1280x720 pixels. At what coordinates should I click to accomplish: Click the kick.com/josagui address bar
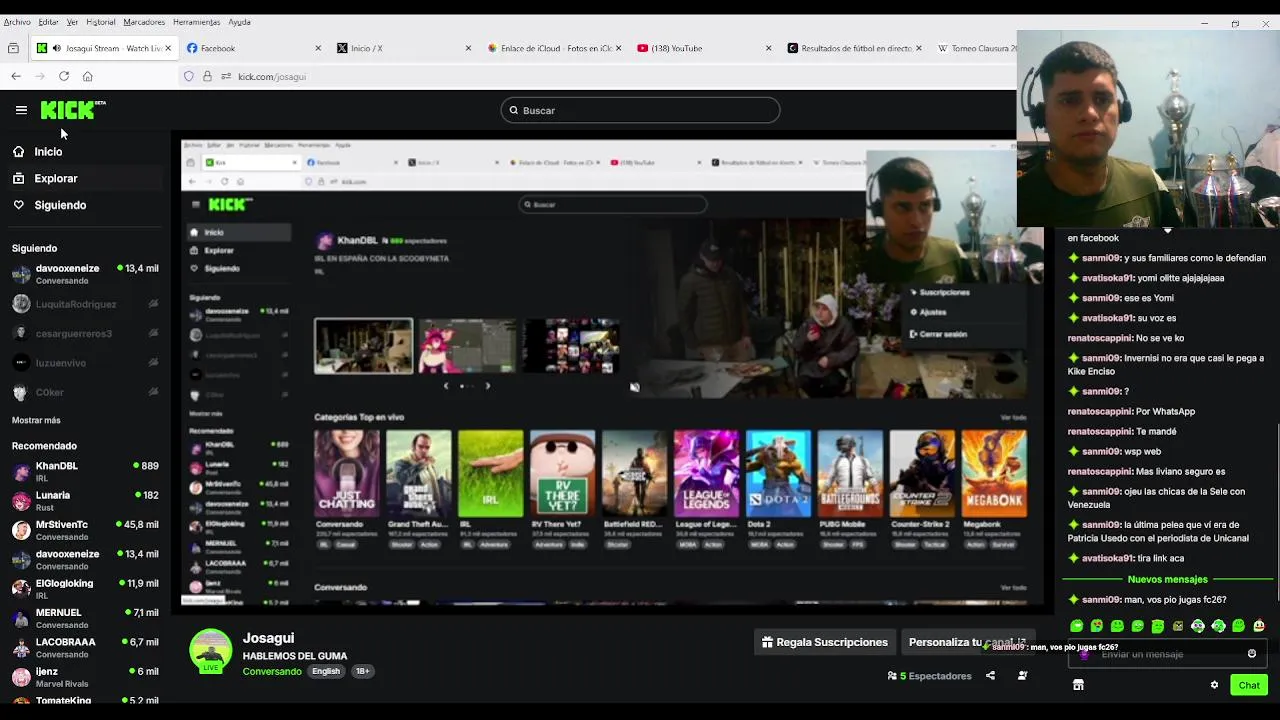coord(272,76)
